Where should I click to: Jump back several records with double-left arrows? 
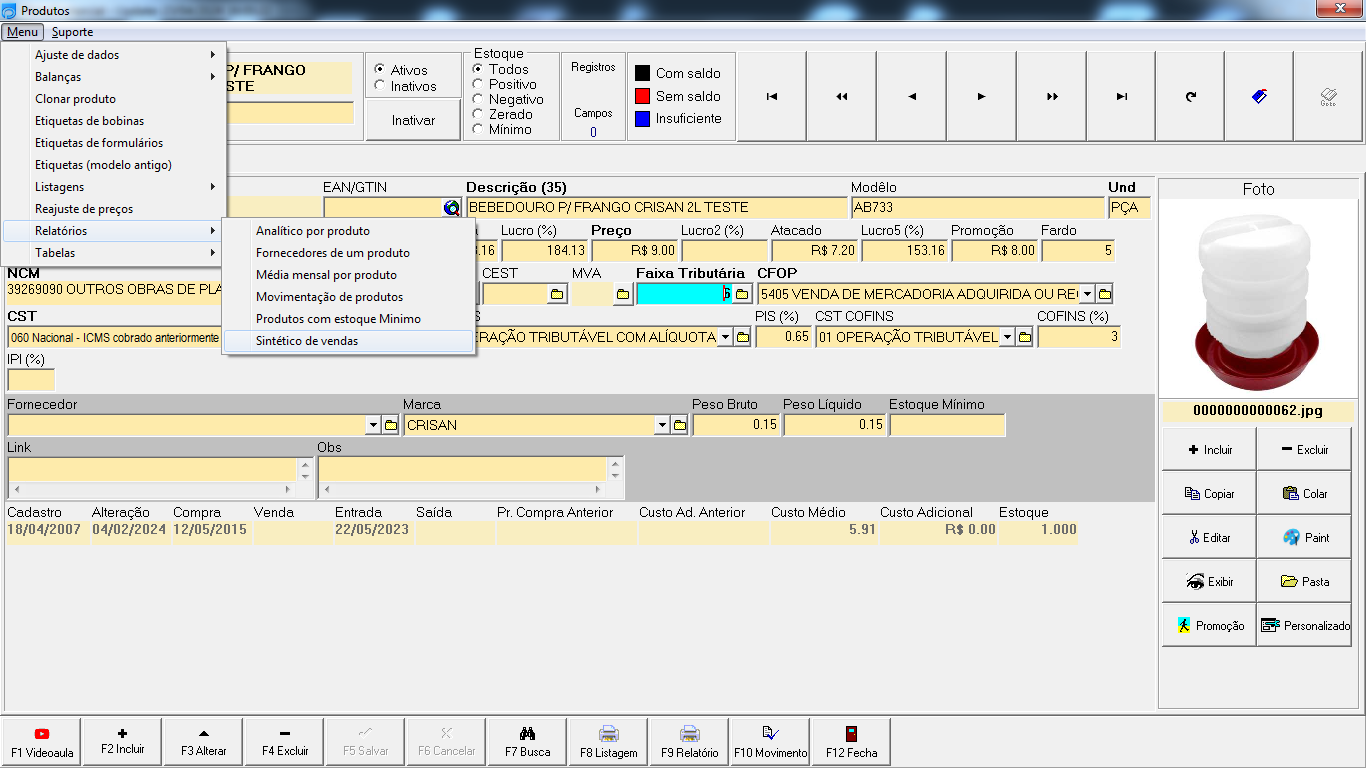point(841,96)
